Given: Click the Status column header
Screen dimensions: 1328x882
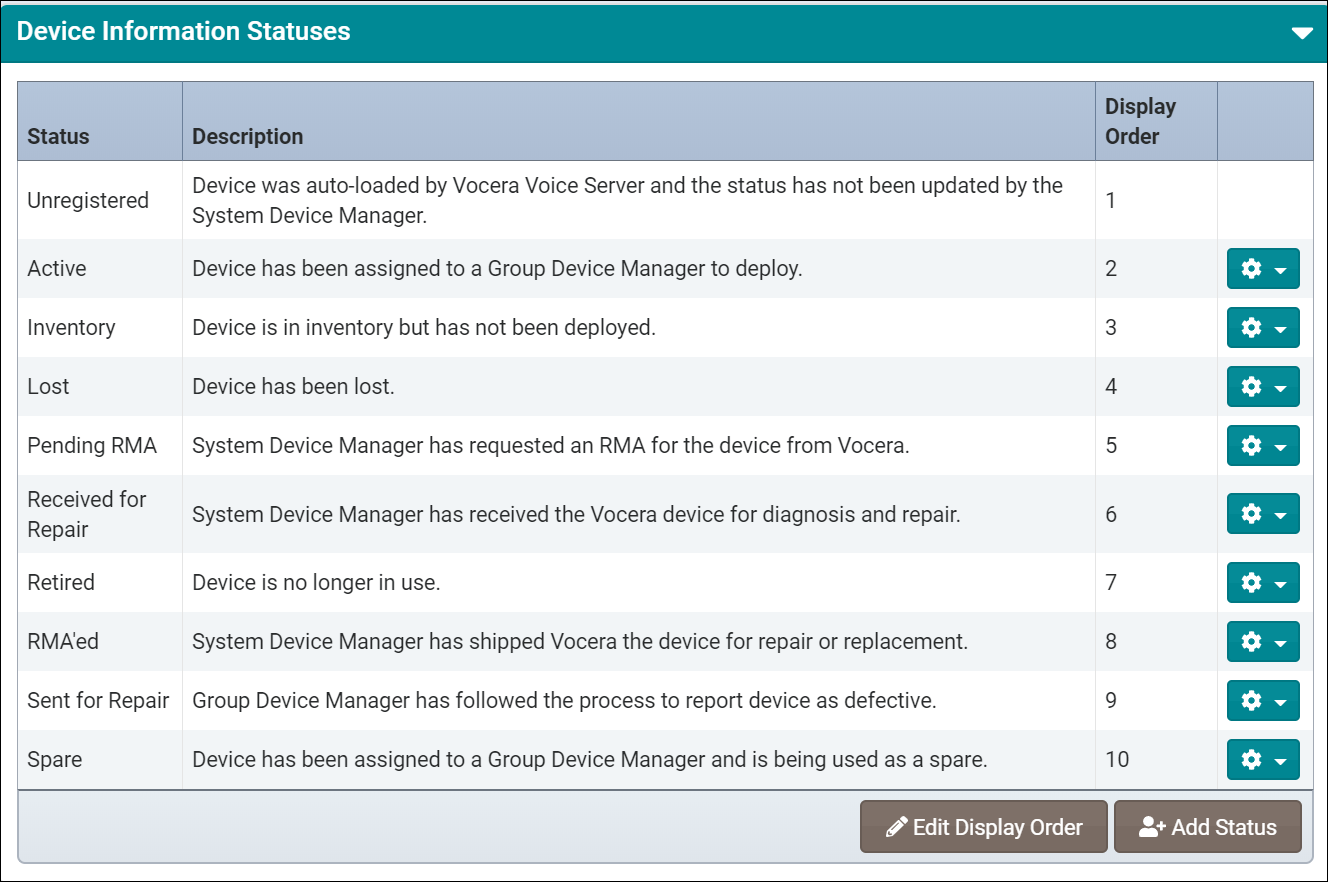Looking at the screenshot, I should click(57, 136).
